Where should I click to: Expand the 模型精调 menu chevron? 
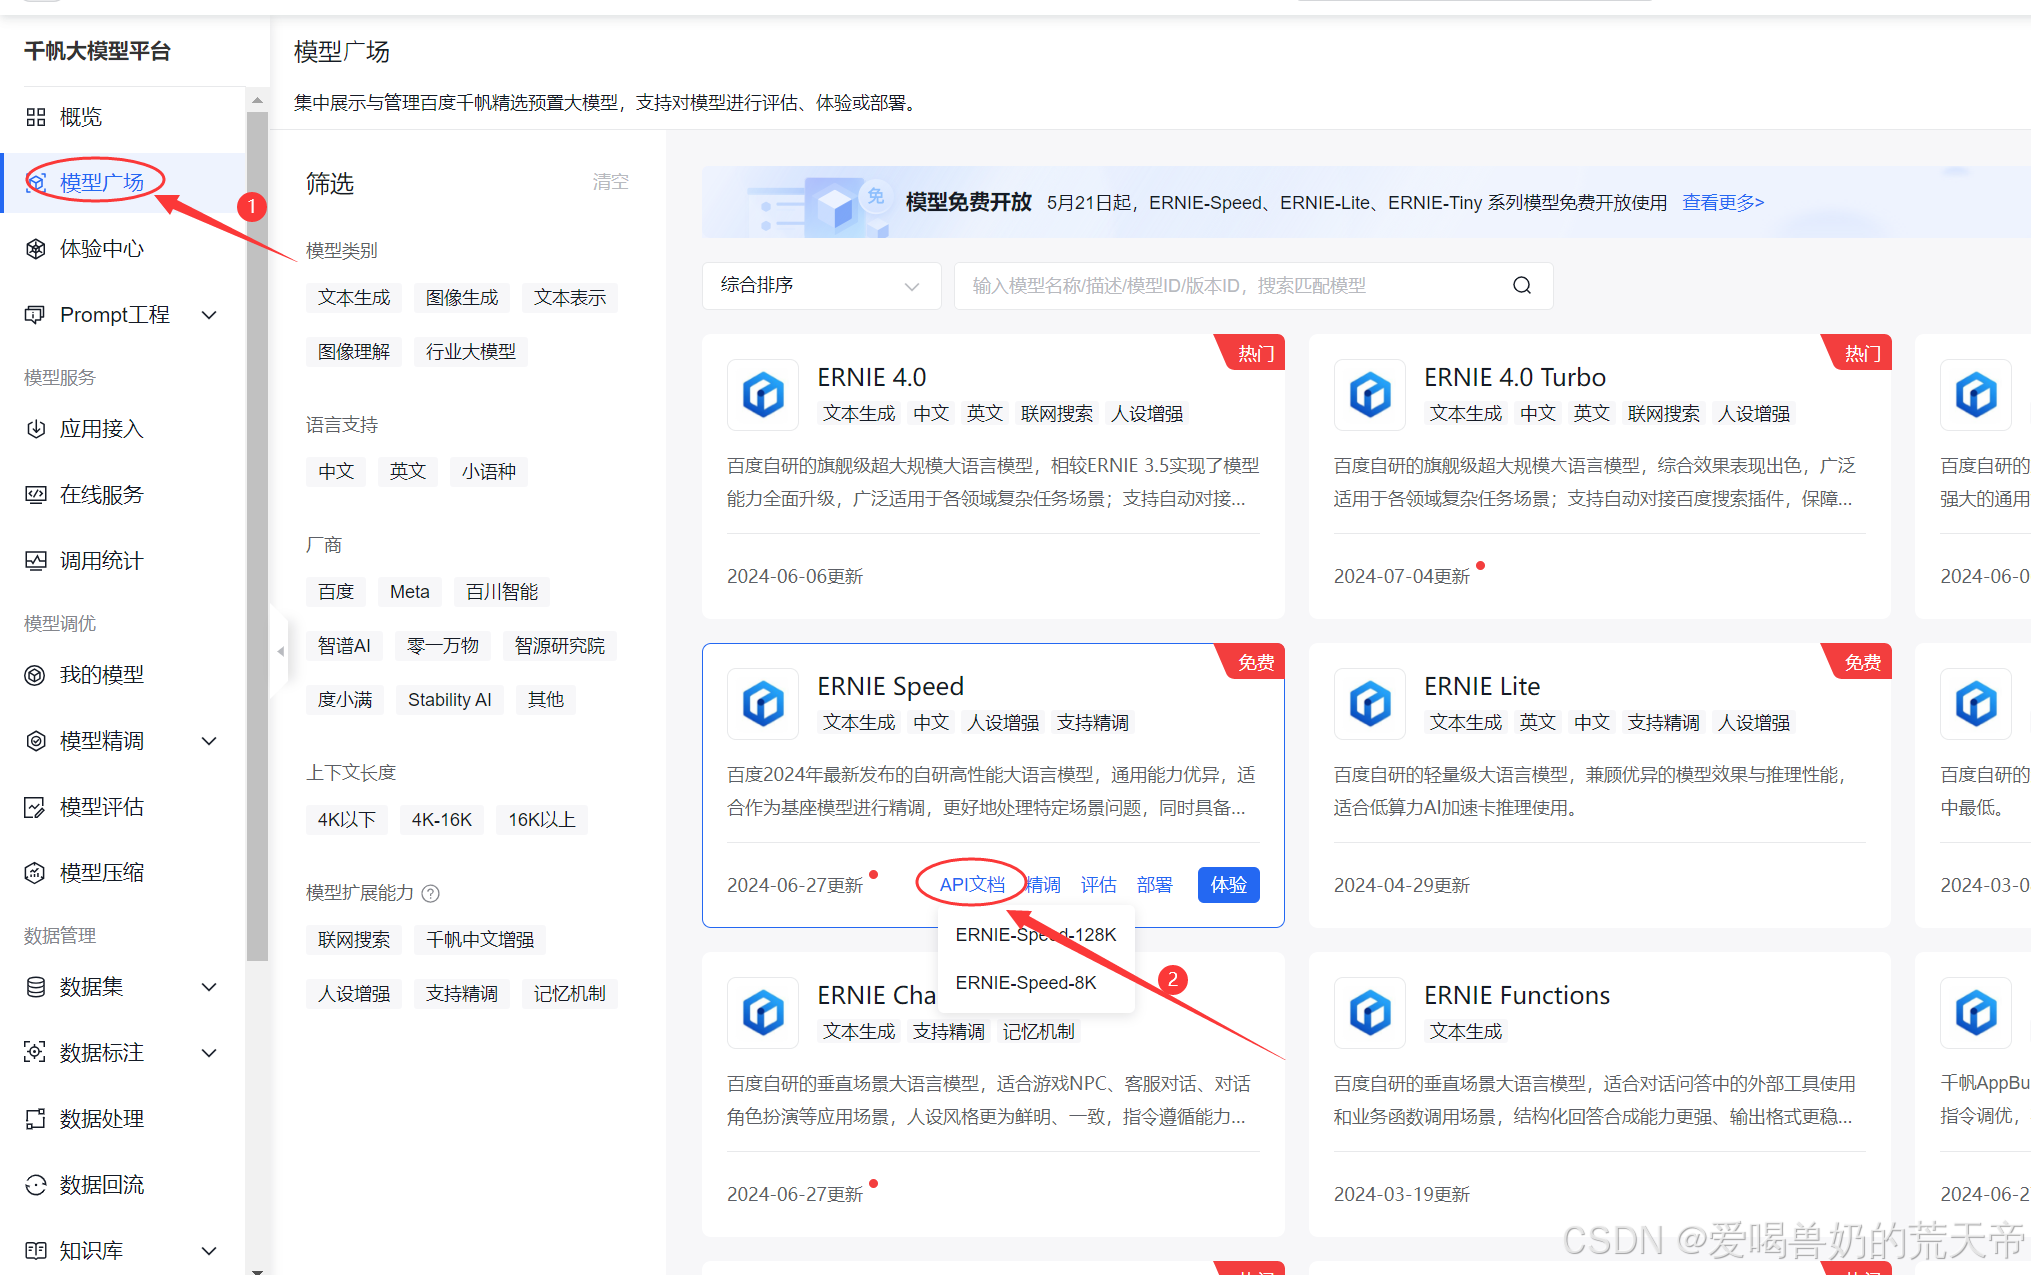pyautogui.click(x=210, y=741)
